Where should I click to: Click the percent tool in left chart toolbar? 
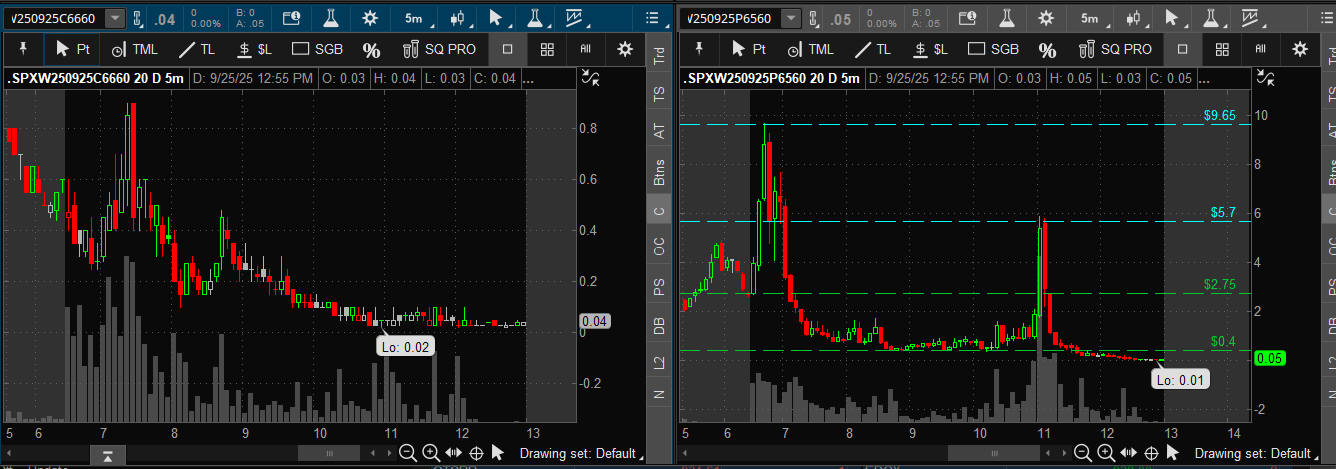pyautogui.click(x=371, y=50)
